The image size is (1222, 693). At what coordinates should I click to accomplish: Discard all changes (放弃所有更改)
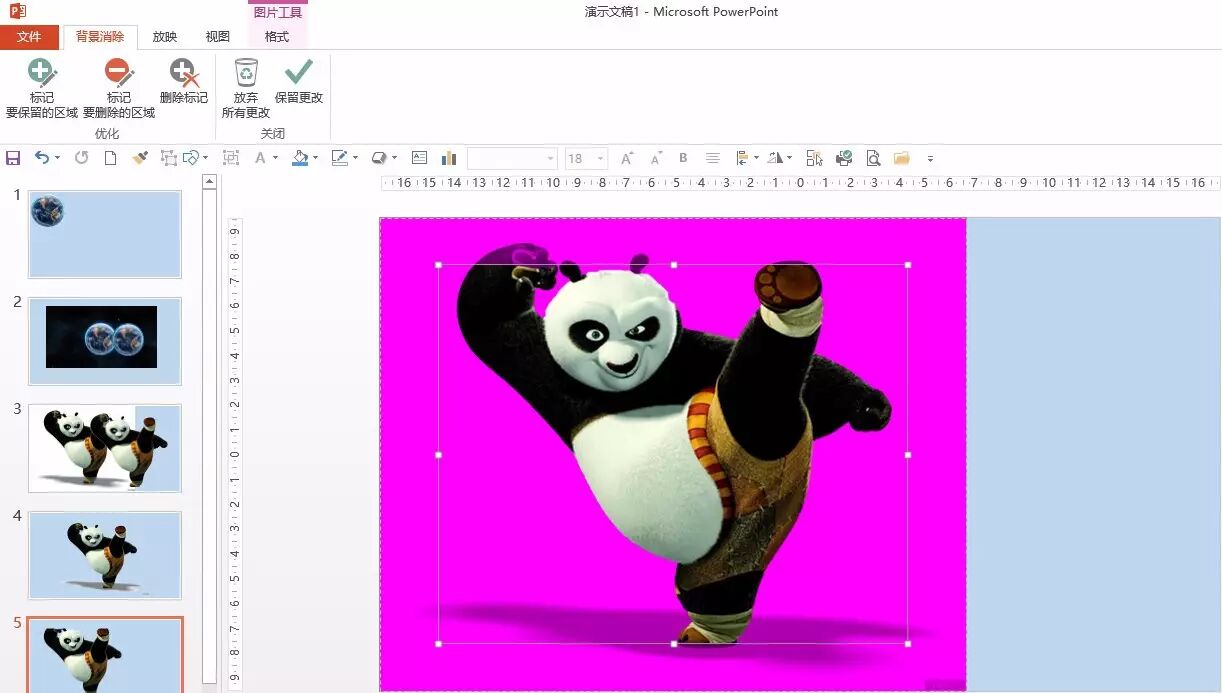[246, 88]
